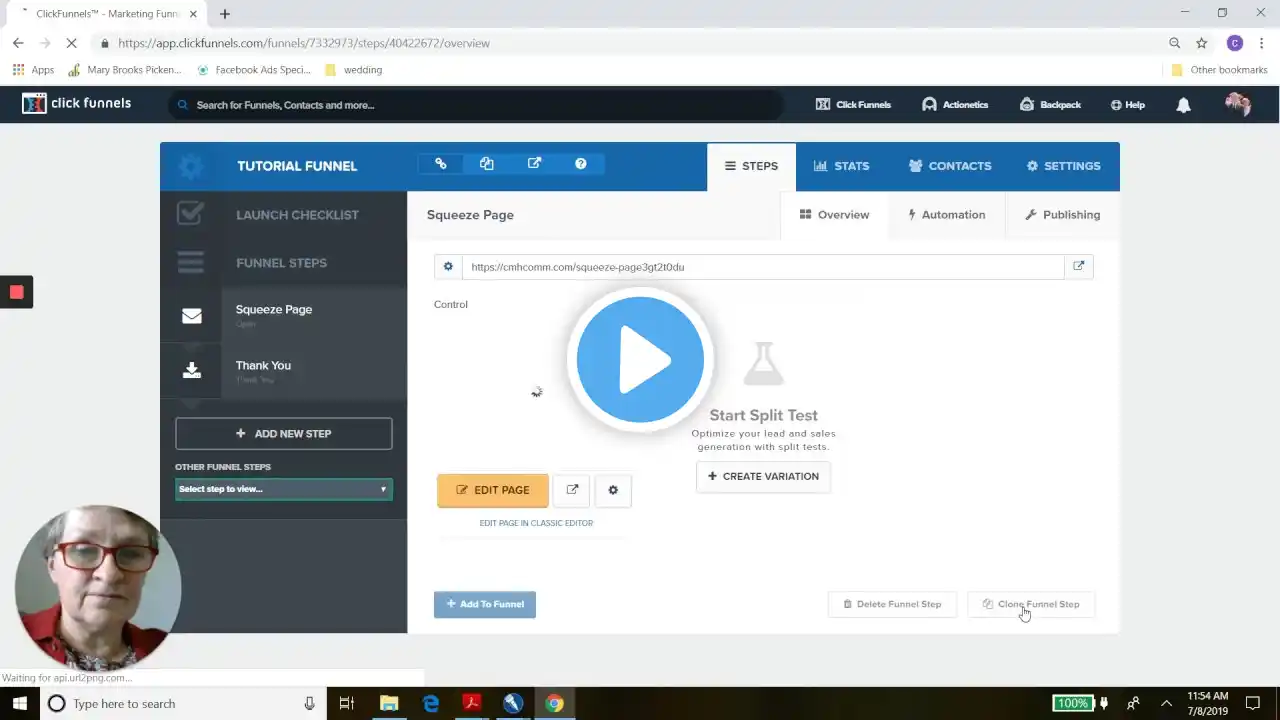Click the ClickFunnels logo

coord(77,103)
